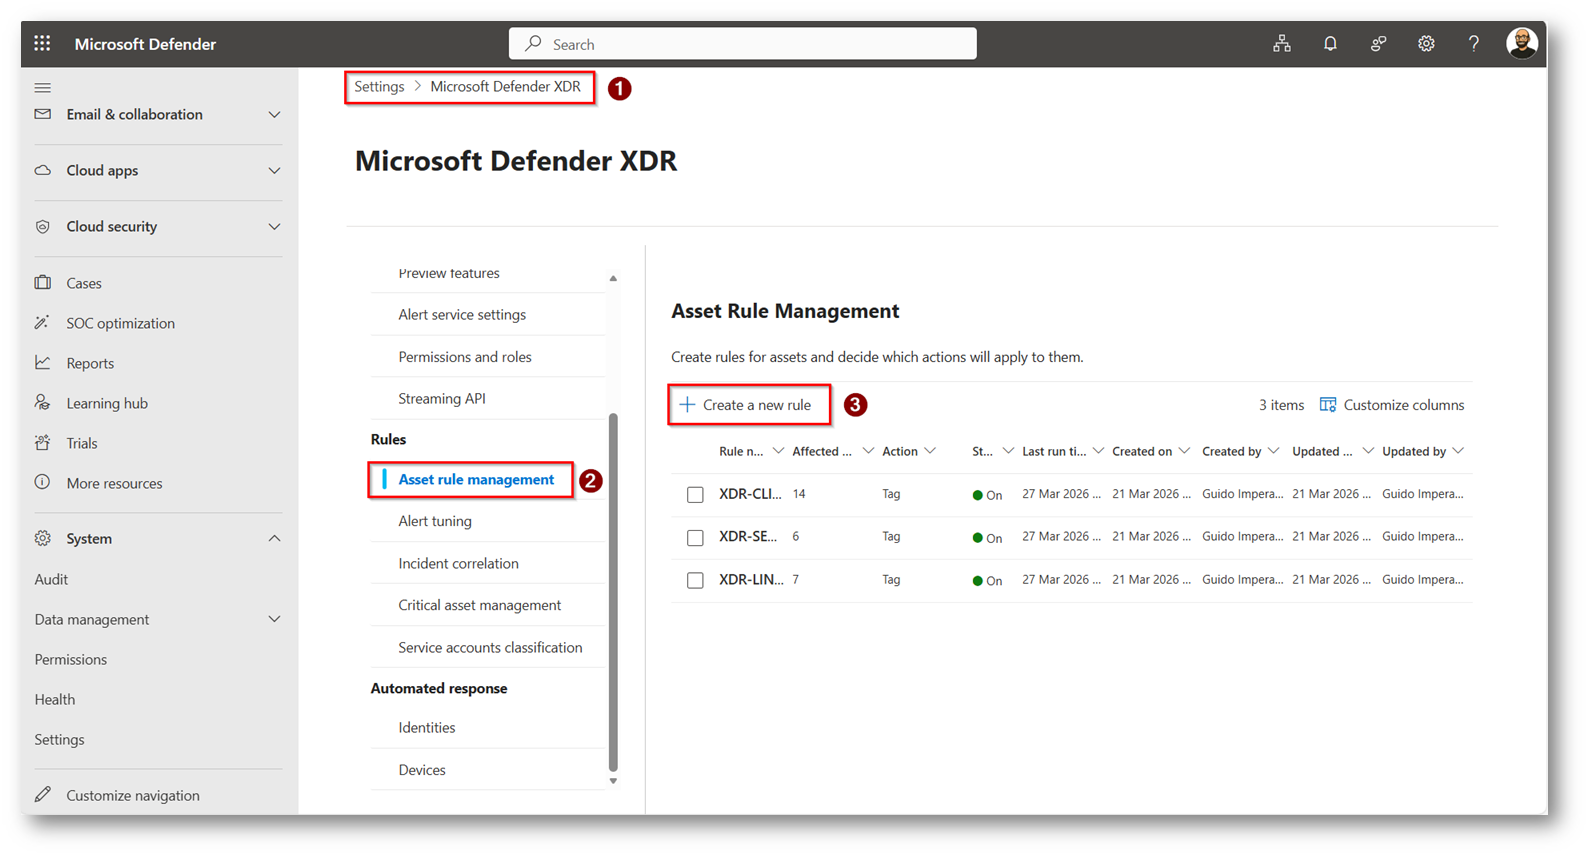Open the user profile avatar
Screen dimensions: 1590x857
pos(1522,43)
